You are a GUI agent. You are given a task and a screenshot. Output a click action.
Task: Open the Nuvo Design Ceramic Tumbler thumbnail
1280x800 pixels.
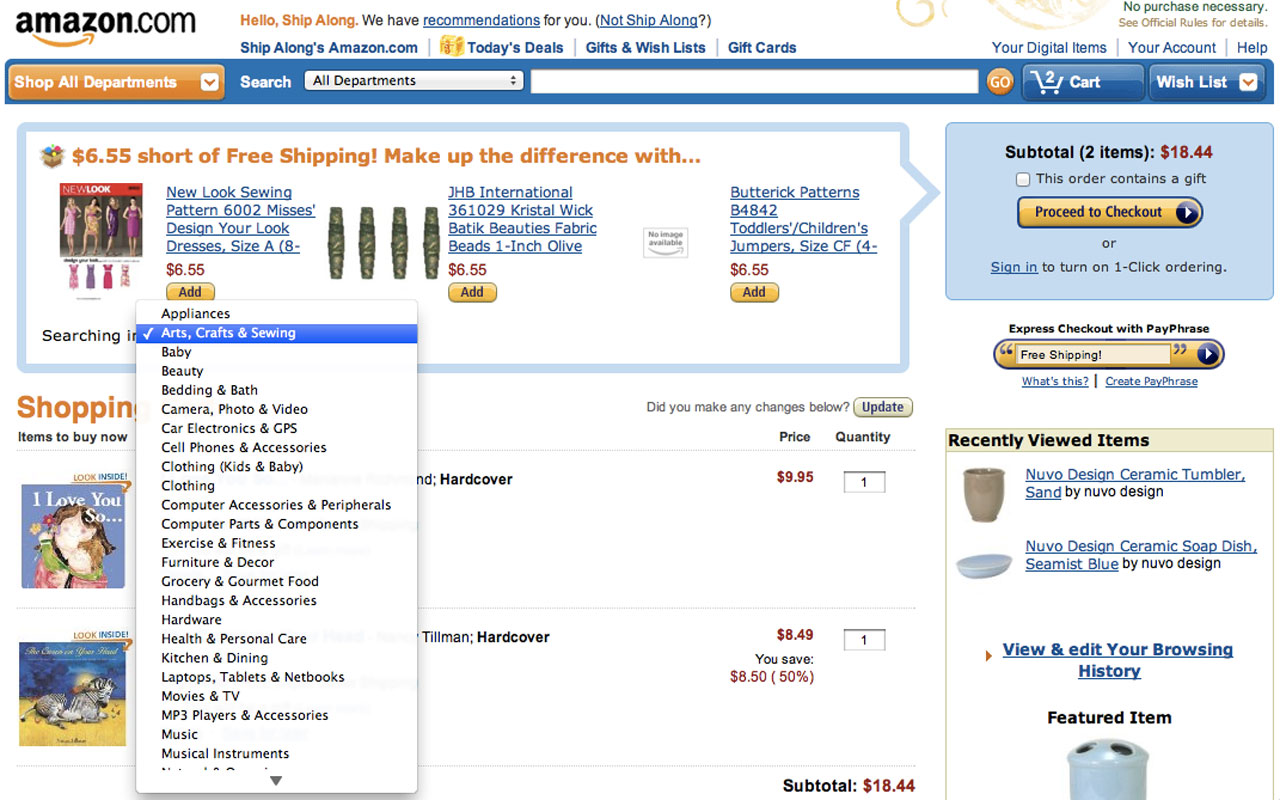point(985,494)
